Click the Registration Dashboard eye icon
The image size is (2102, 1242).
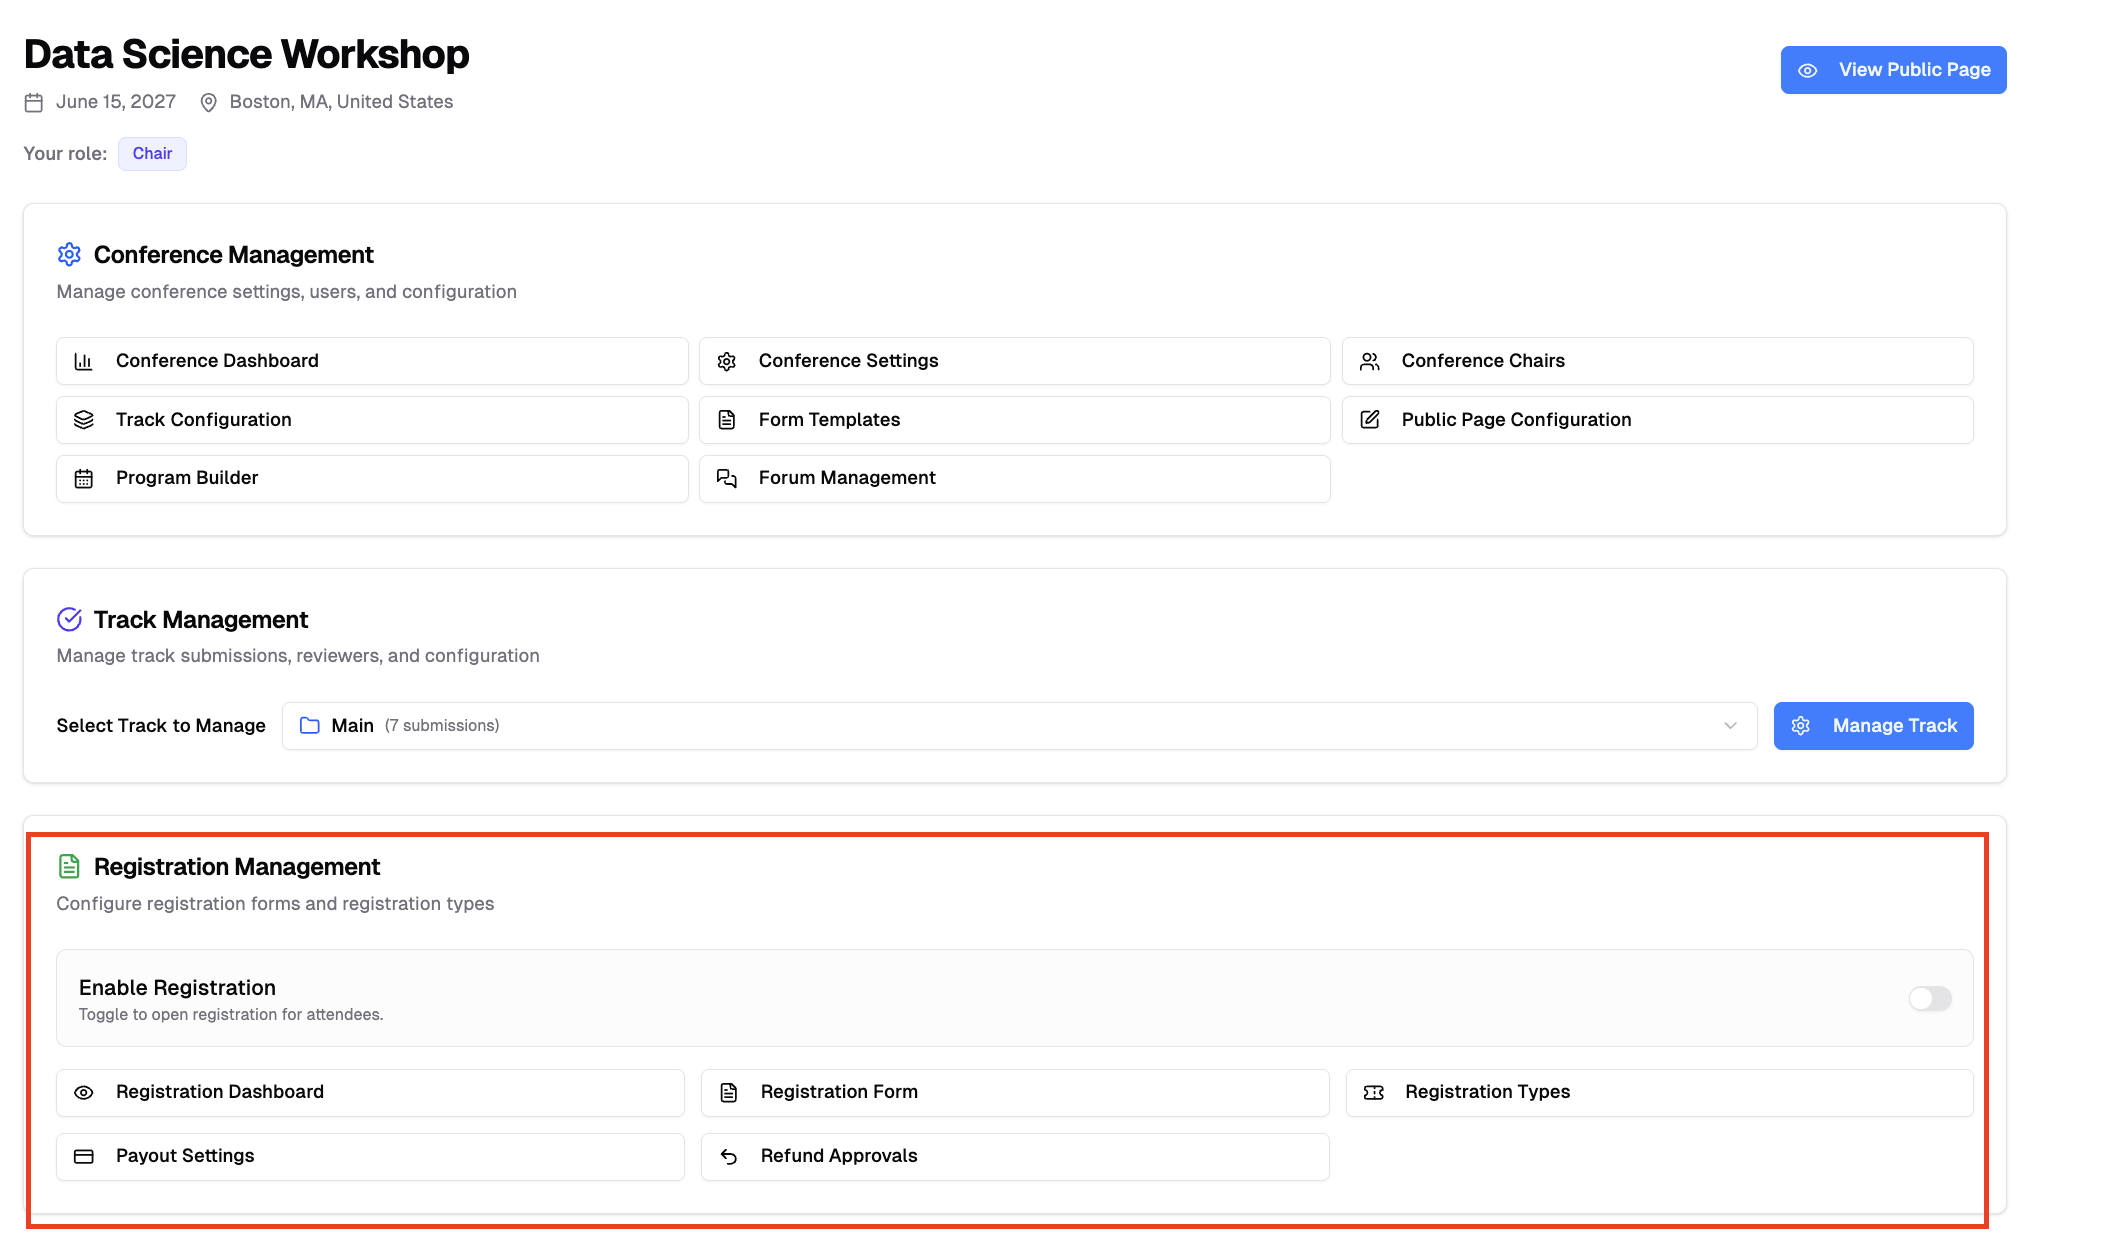point(84,1093)
